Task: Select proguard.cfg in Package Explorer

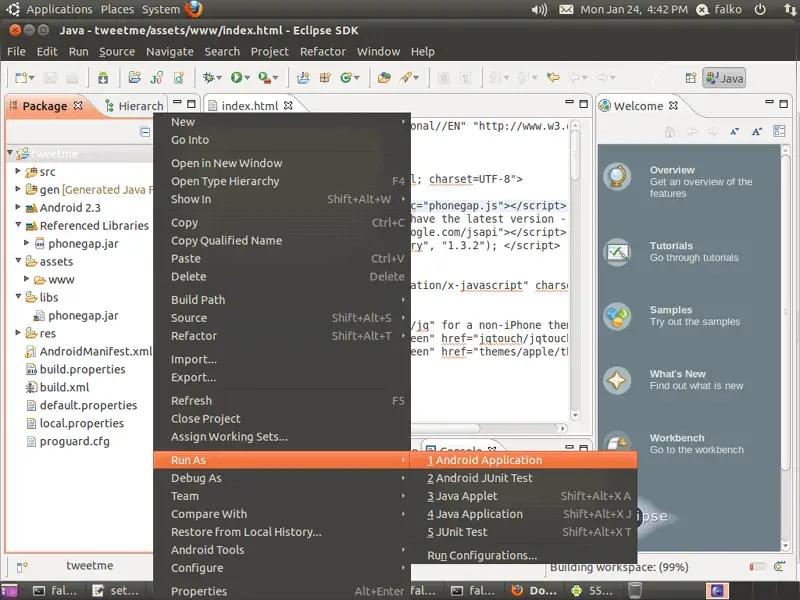Action: coord(68,442)
